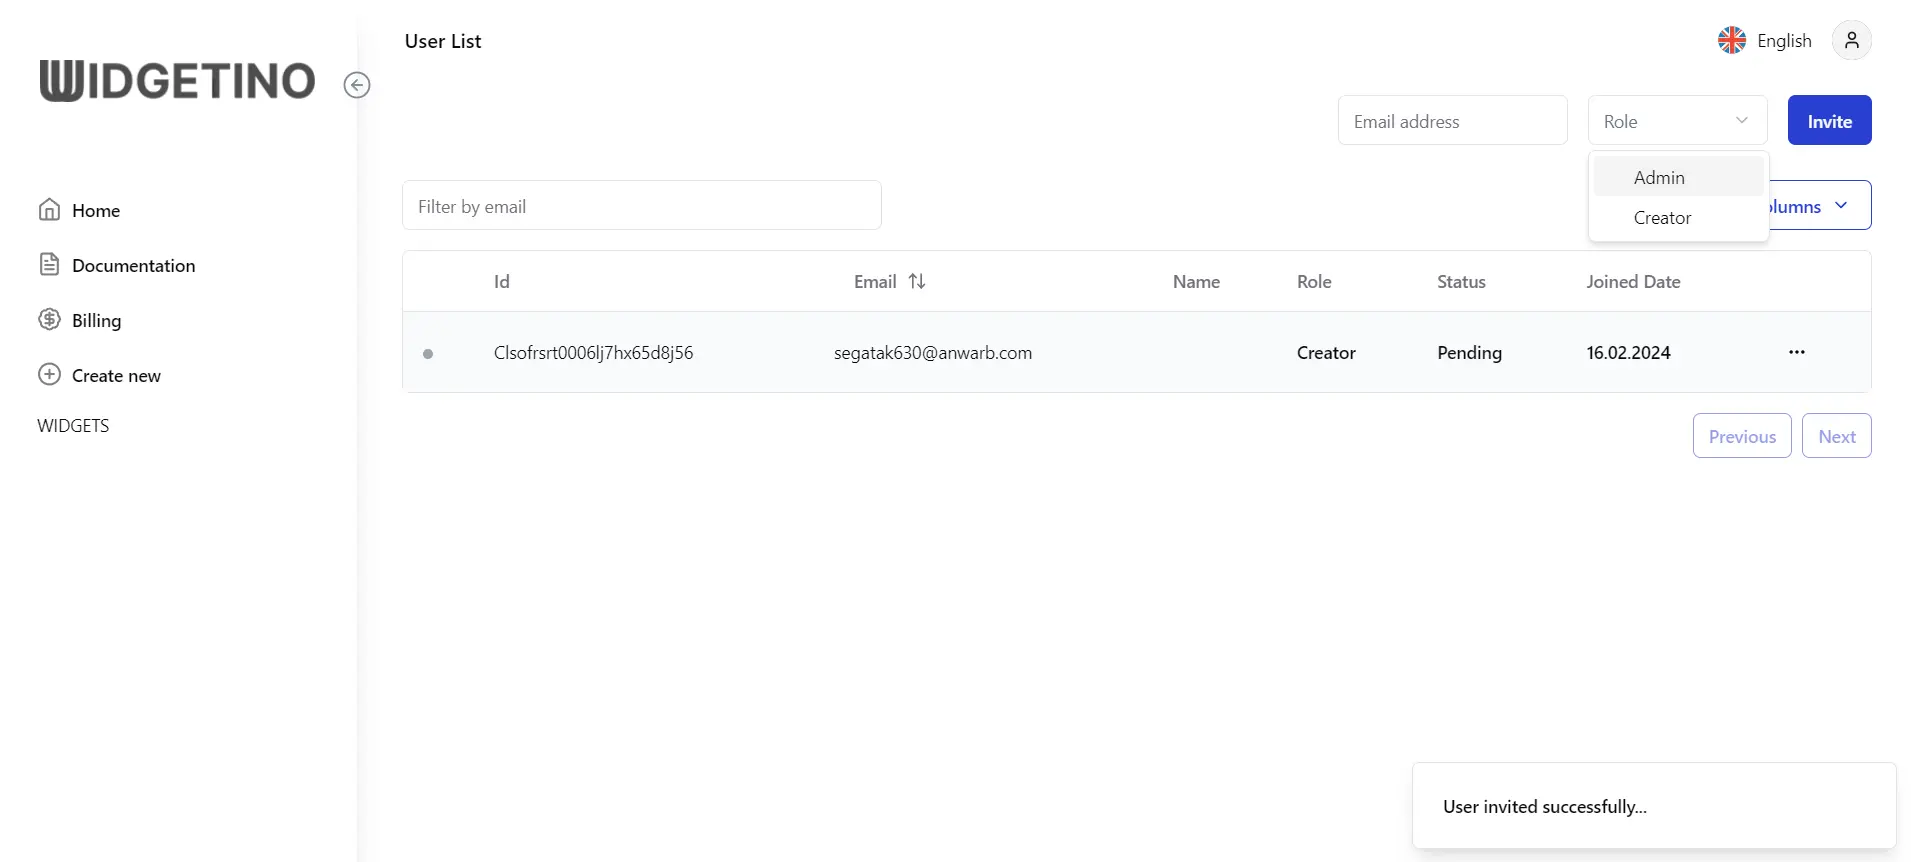Click the Documentation file icon
The width and height of the screenshot is (1911, 862).
tap(49, 265)
